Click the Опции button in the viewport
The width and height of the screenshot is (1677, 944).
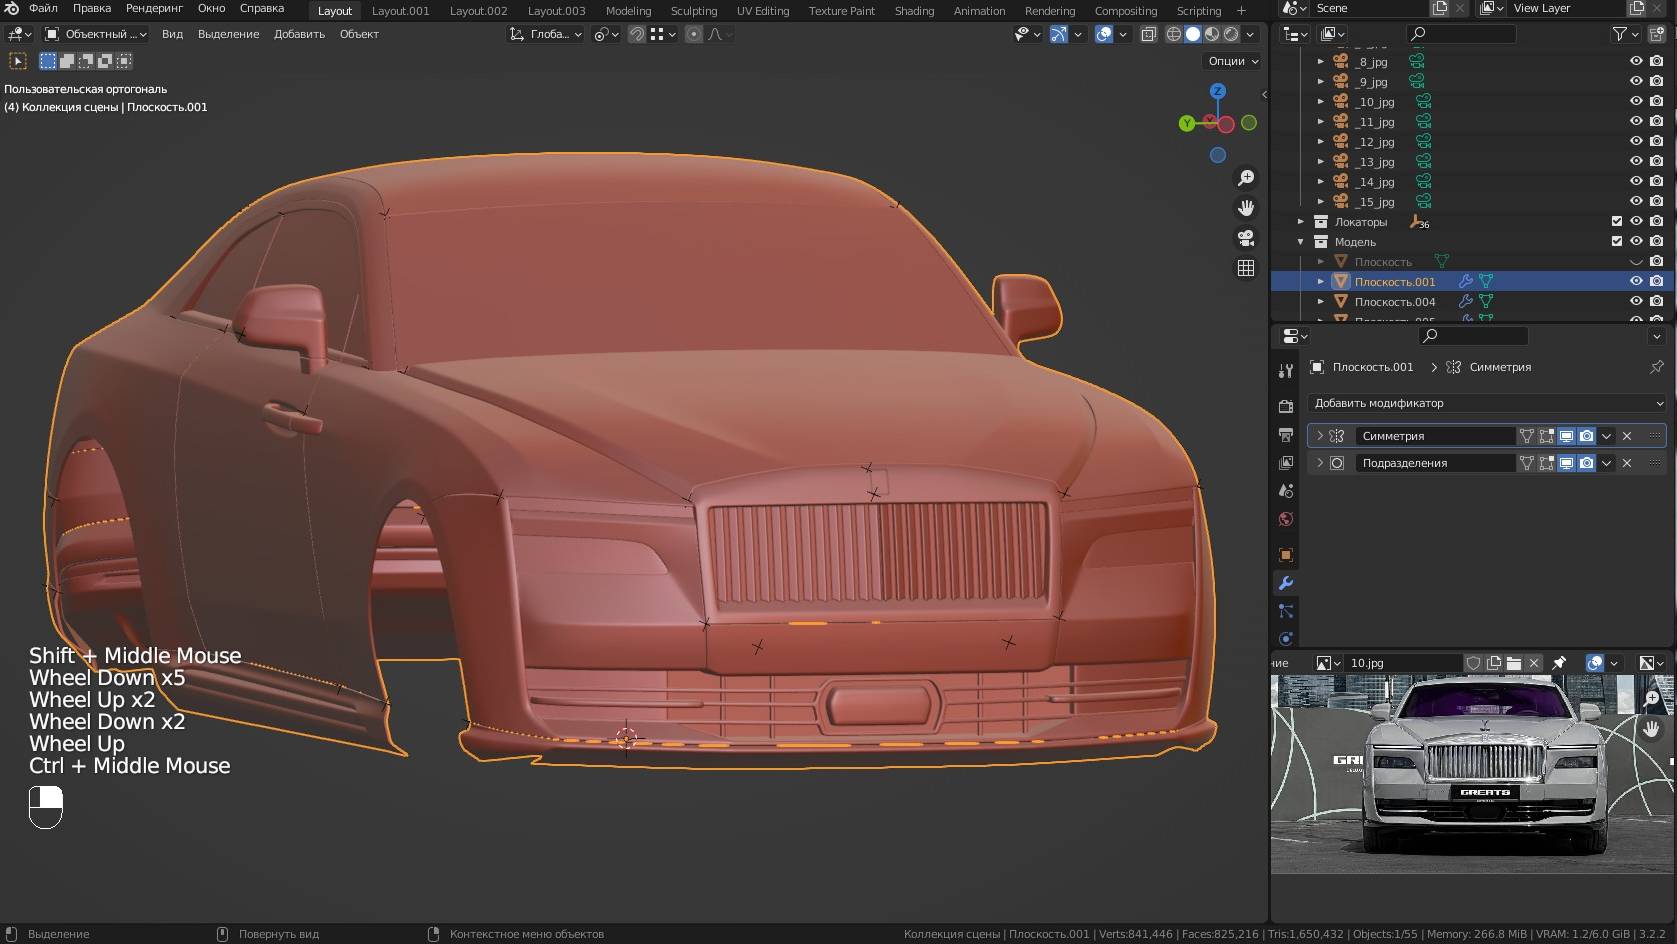coord(1231,61)
